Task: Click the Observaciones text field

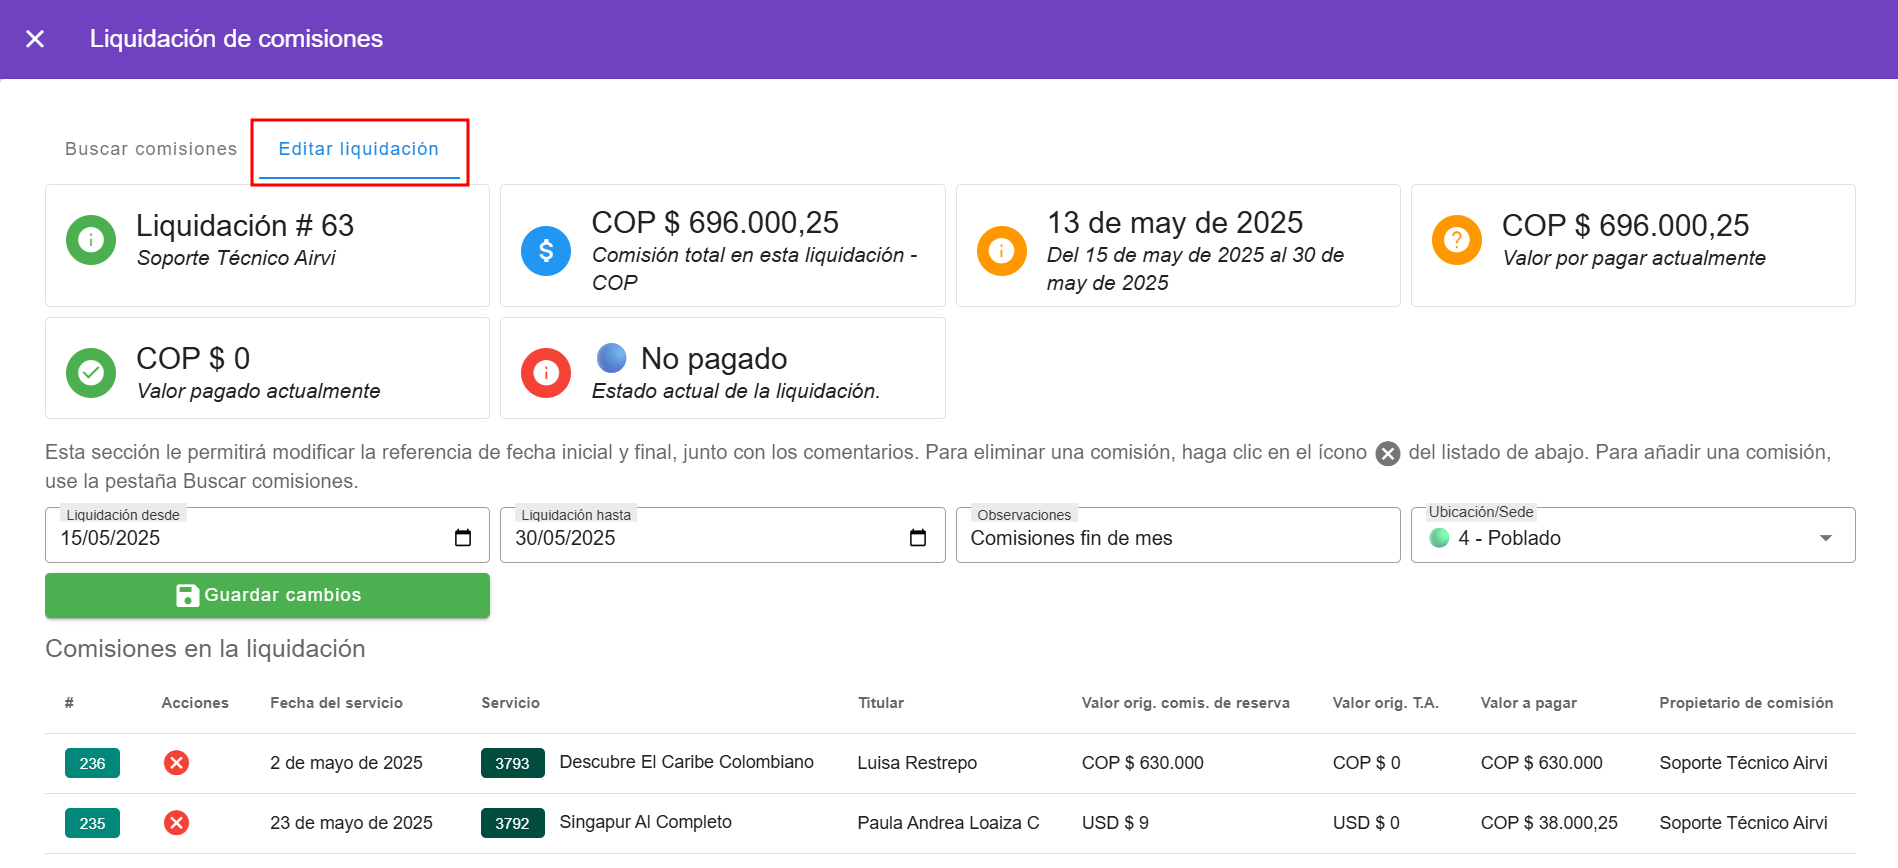Action: pos(1177,538)
